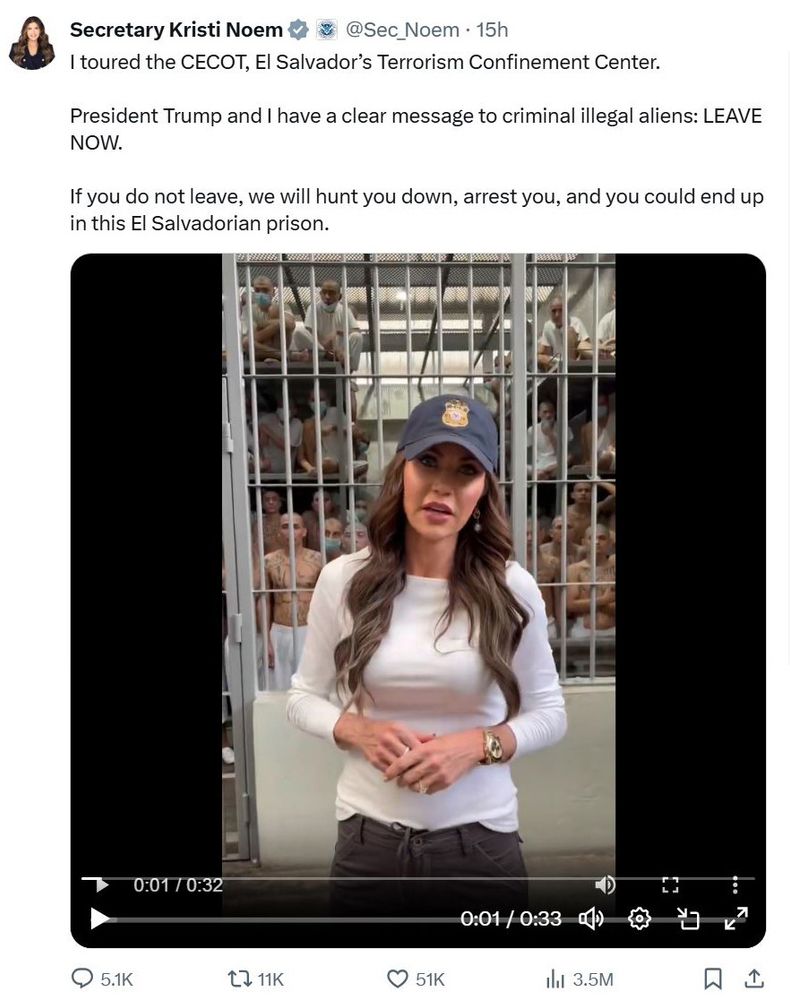Click the profile avatar picture
This screenshot has height=1000, width=790.
pyautogui.click(x=31, y=43)
